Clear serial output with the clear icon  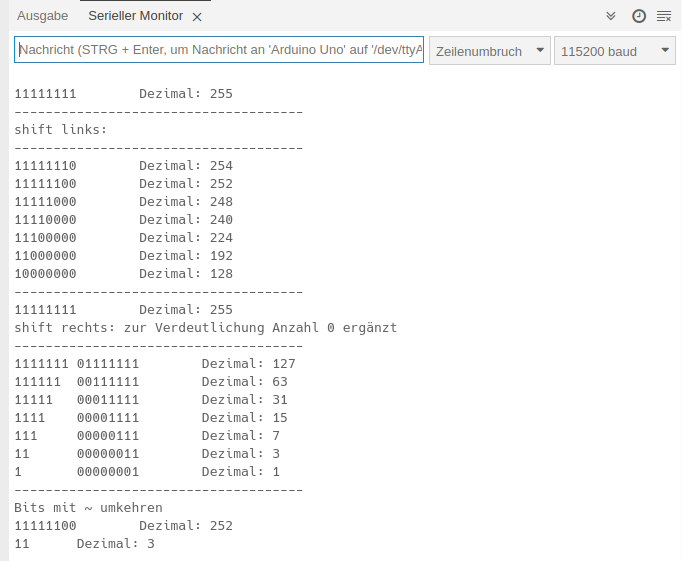[664, 16]
